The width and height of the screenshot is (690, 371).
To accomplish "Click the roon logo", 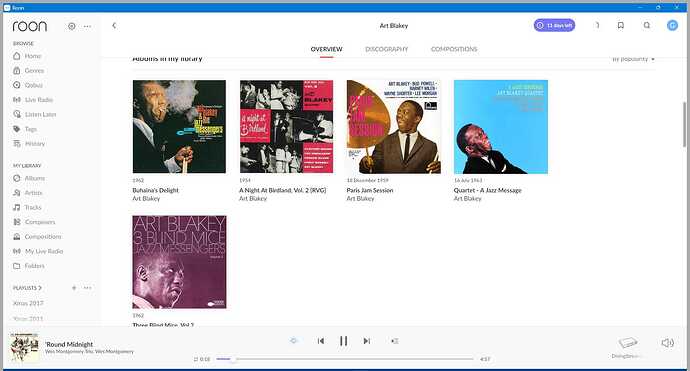I will [29, 26].
